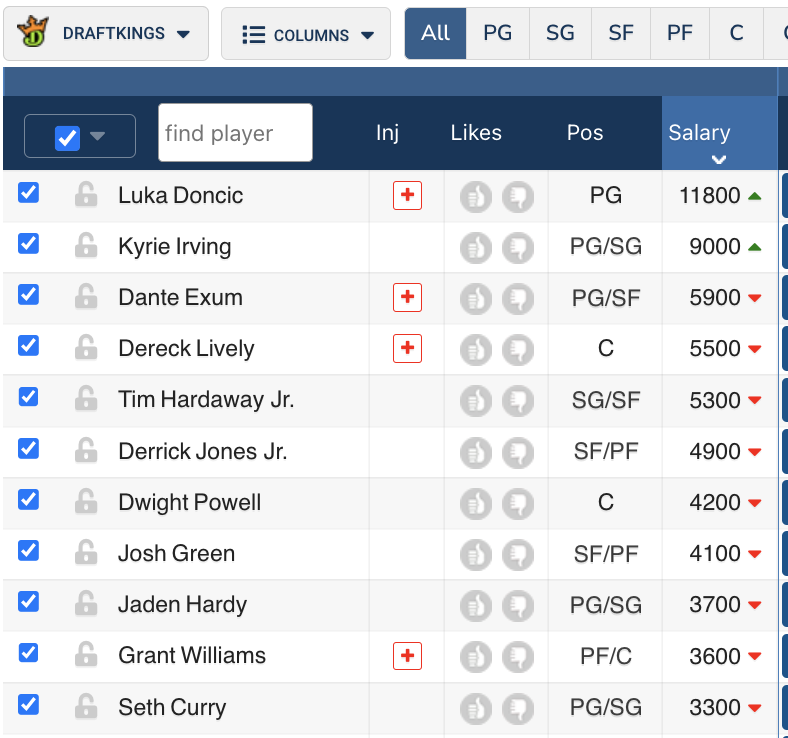788x738 pixels.
Task: Filter players by PG tab
Action: (x=498, y=33)
